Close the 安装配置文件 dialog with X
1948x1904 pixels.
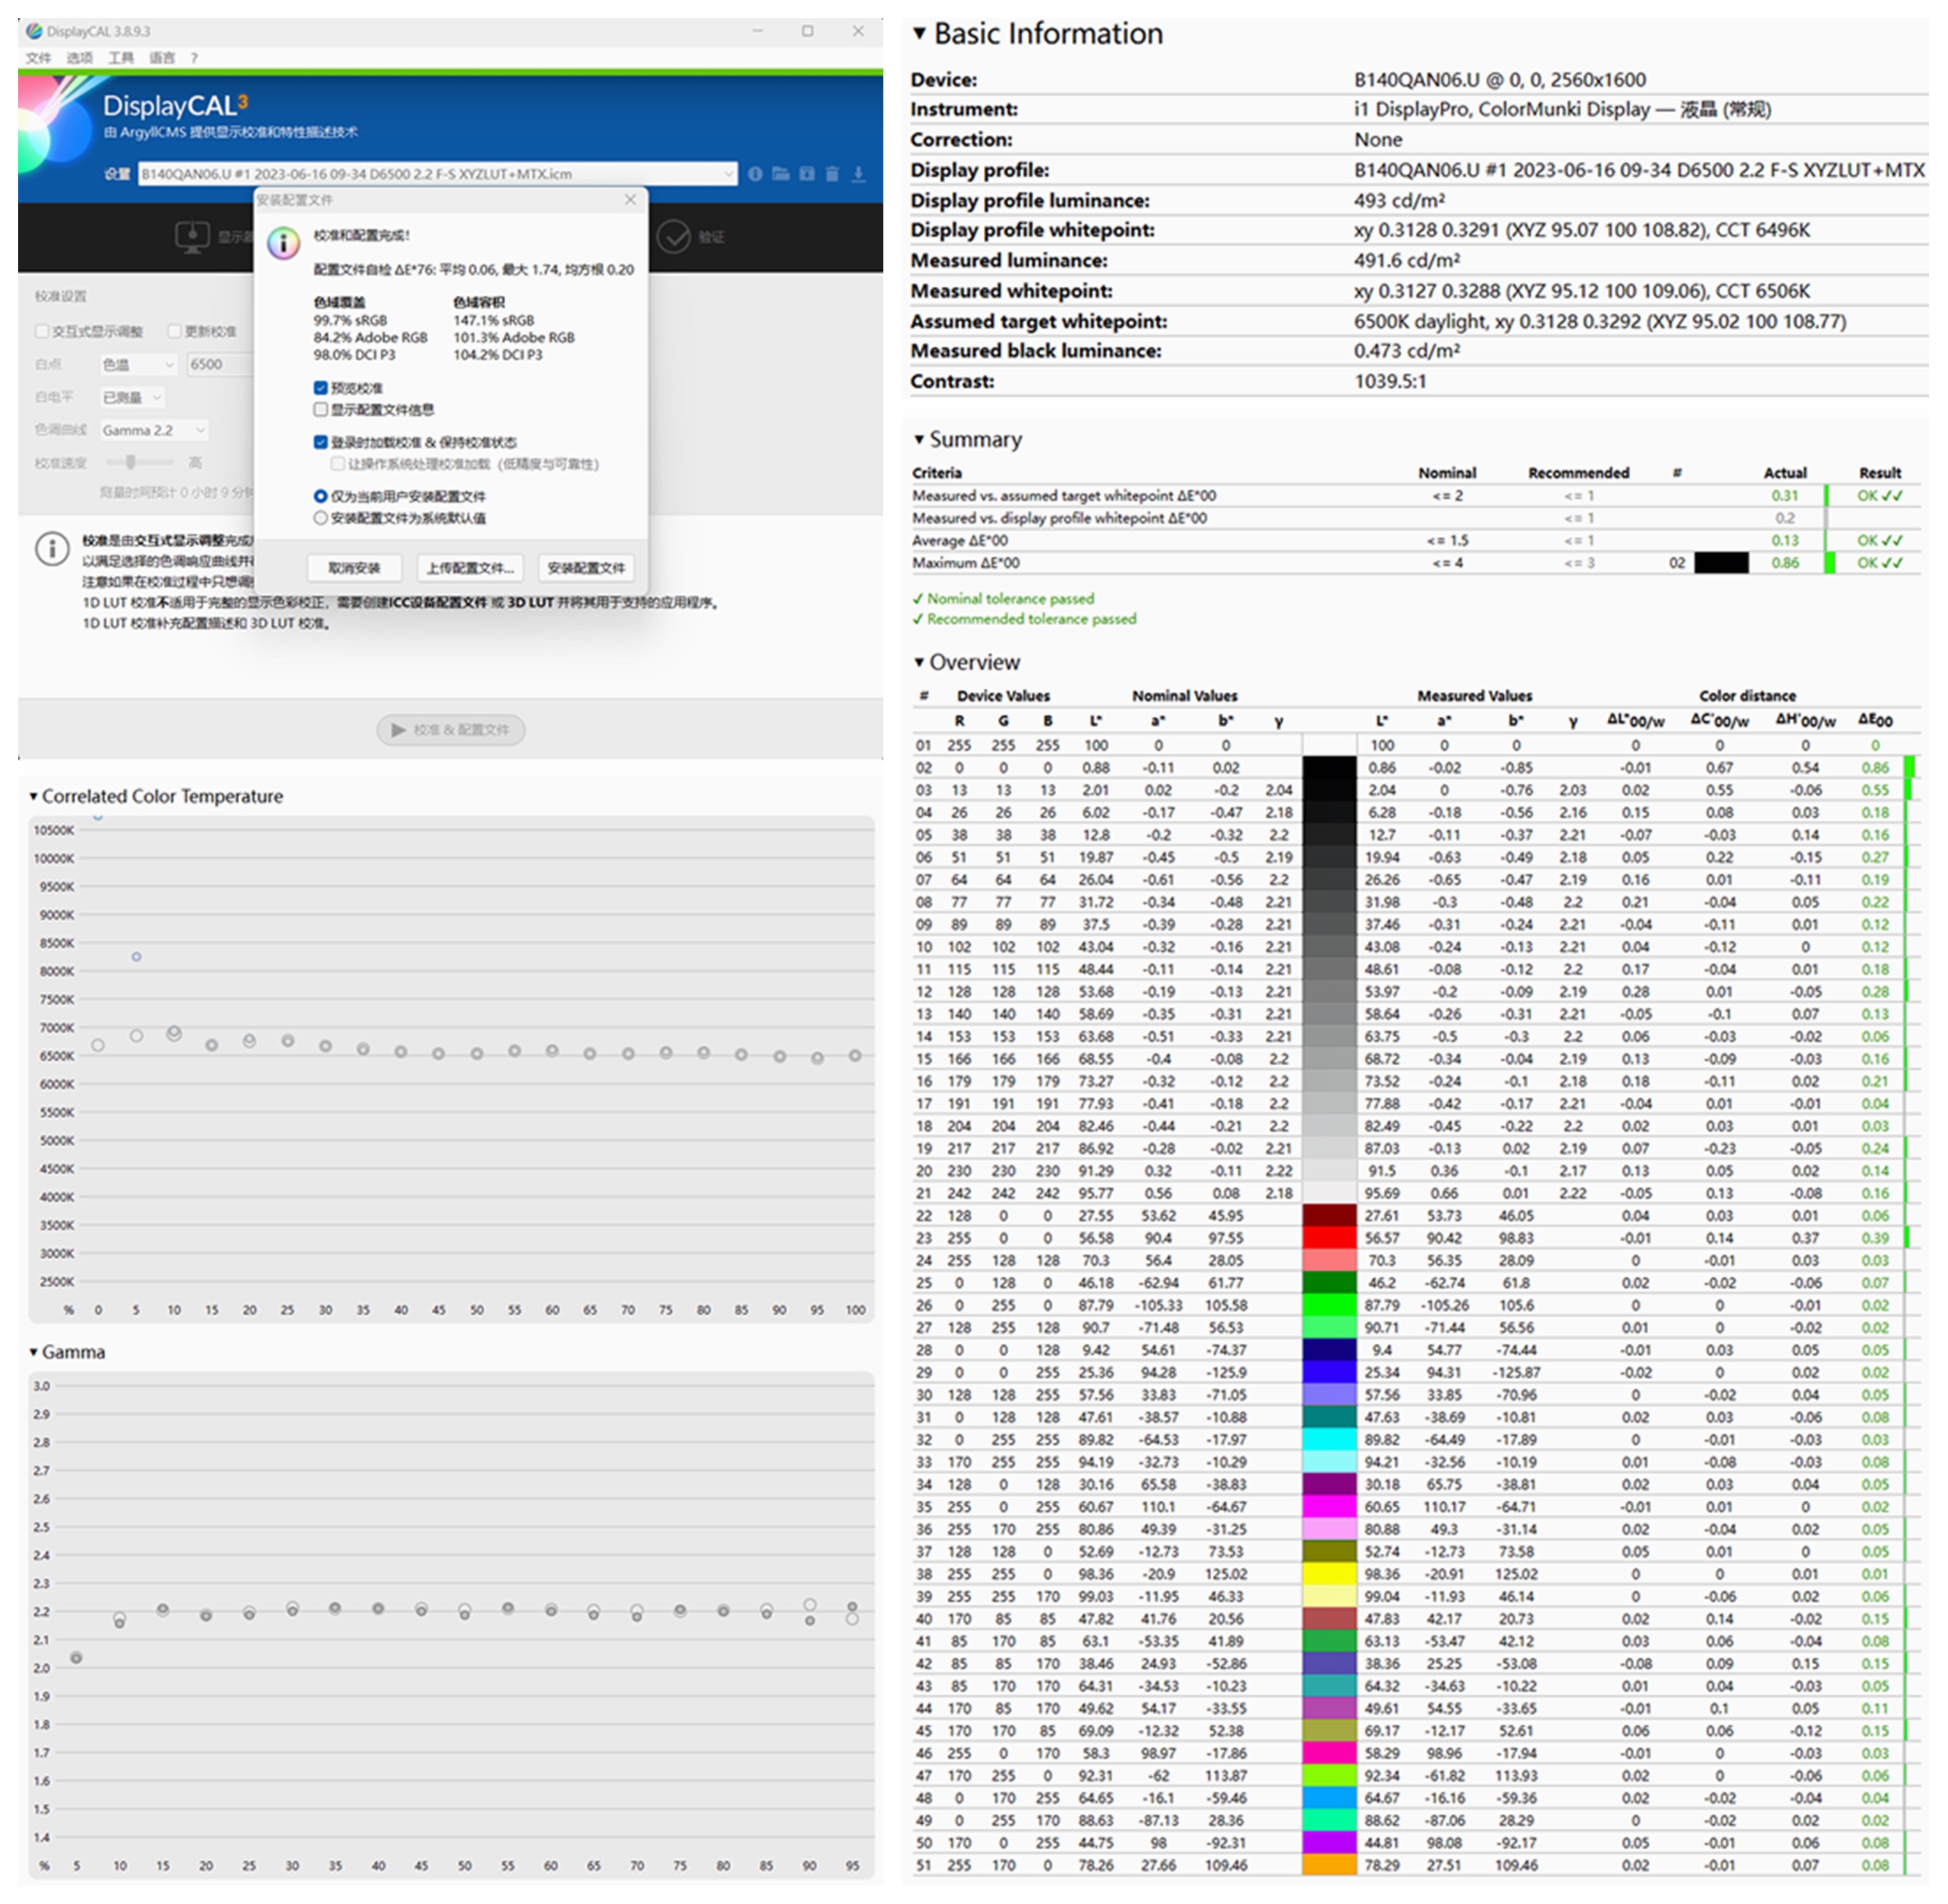[630, 200]
